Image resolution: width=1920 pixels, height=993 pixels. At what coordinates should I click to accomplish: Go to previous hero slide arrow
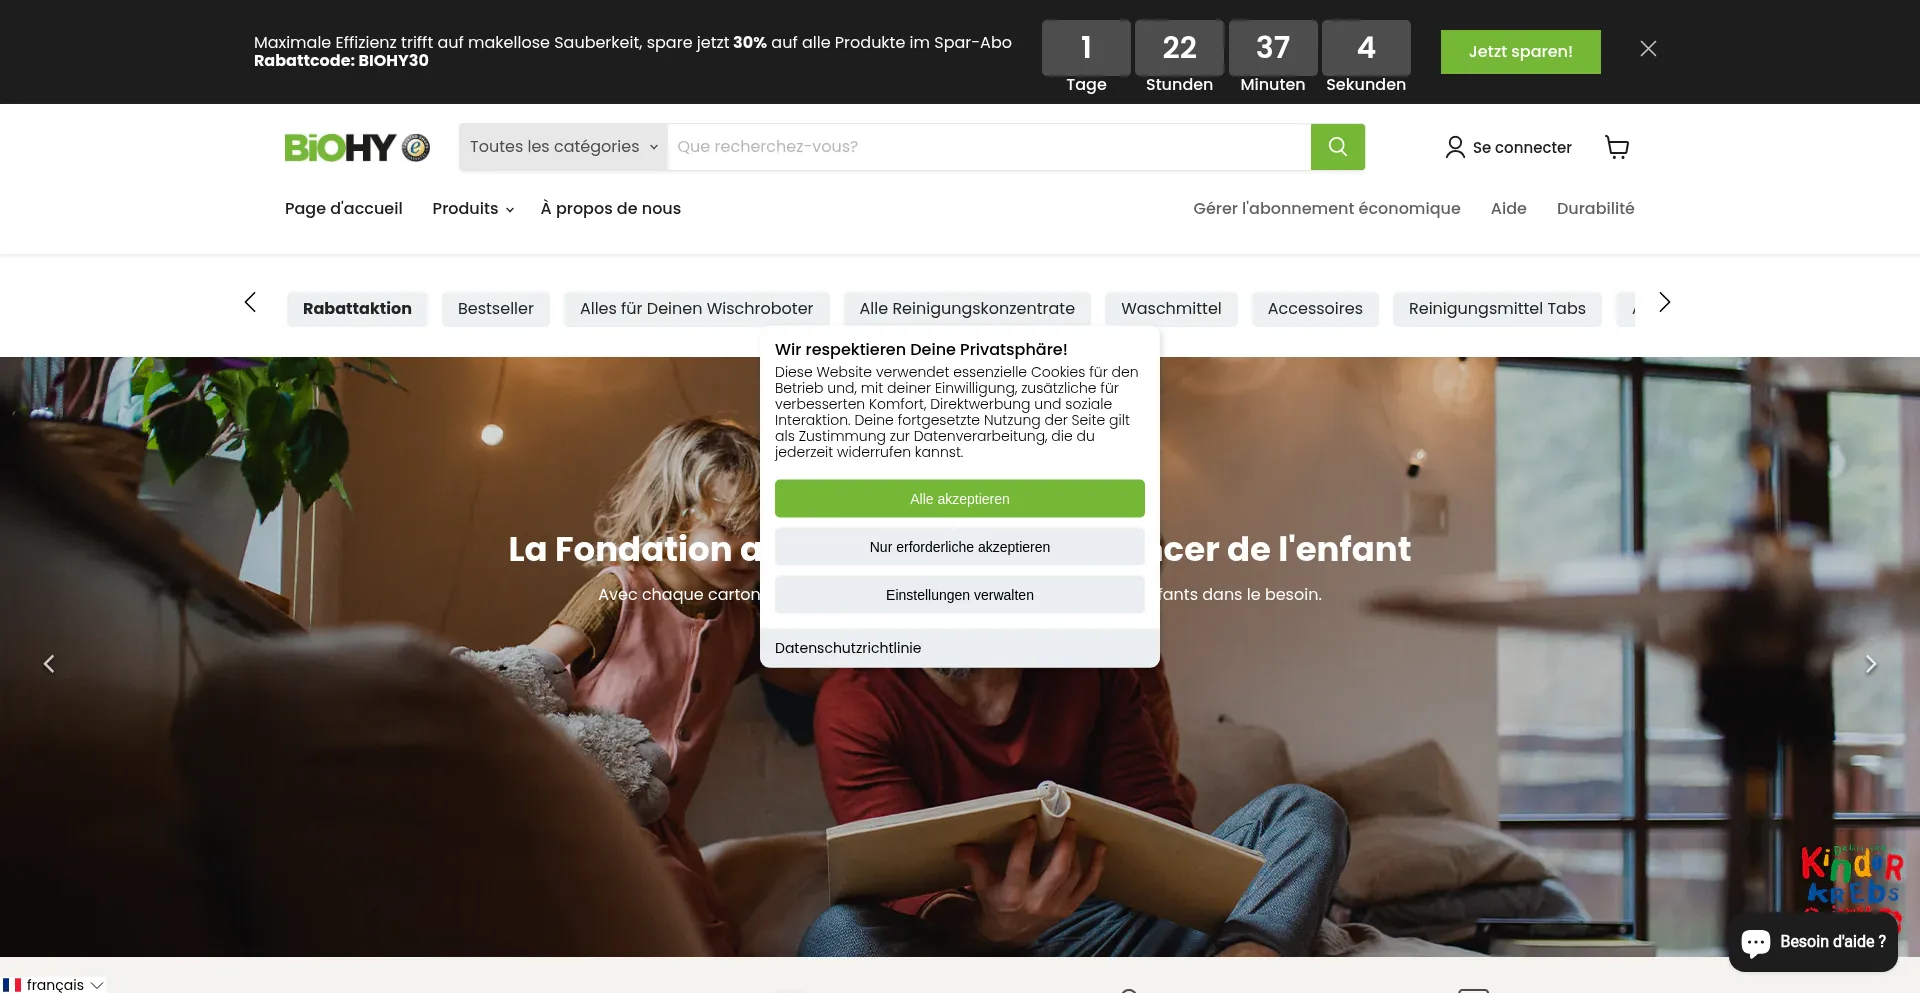(x=49, y=664)
